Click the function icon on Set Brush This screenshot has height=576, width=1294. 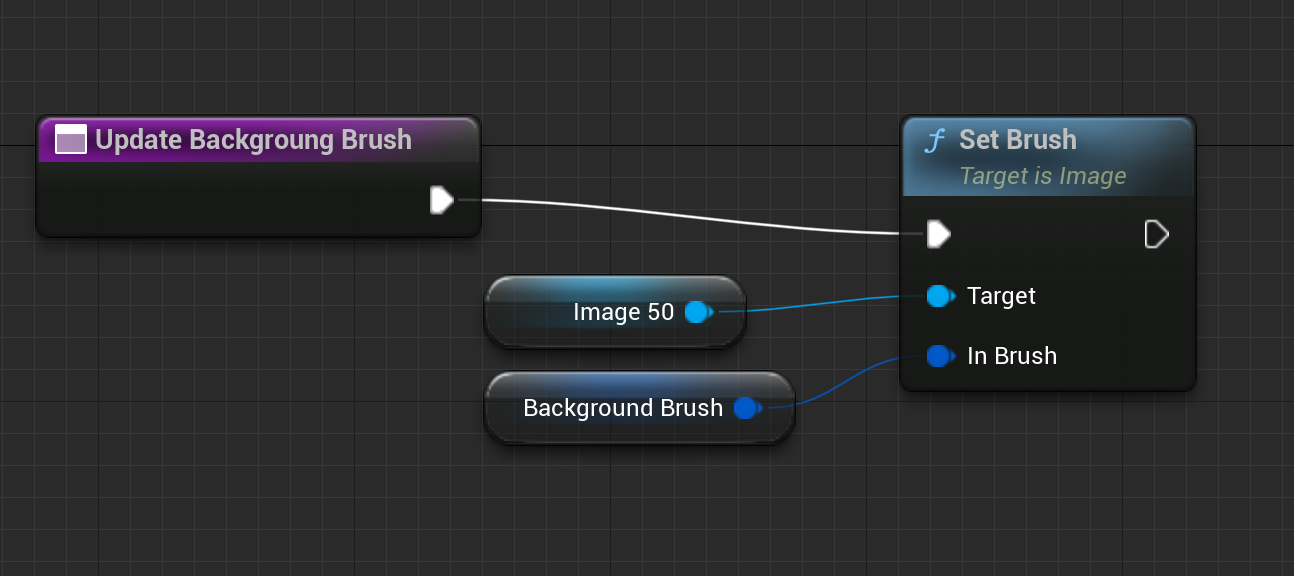935,140
